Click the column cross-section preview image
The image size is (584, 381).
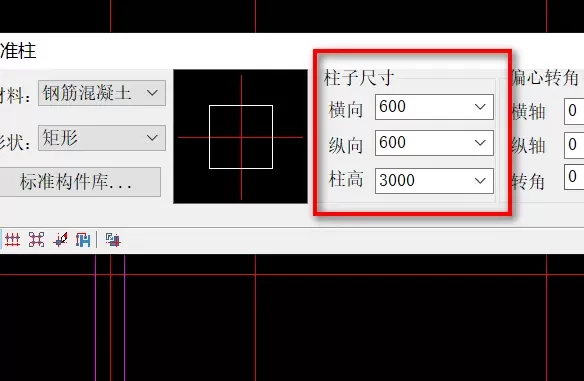click(x=241, y=136)
